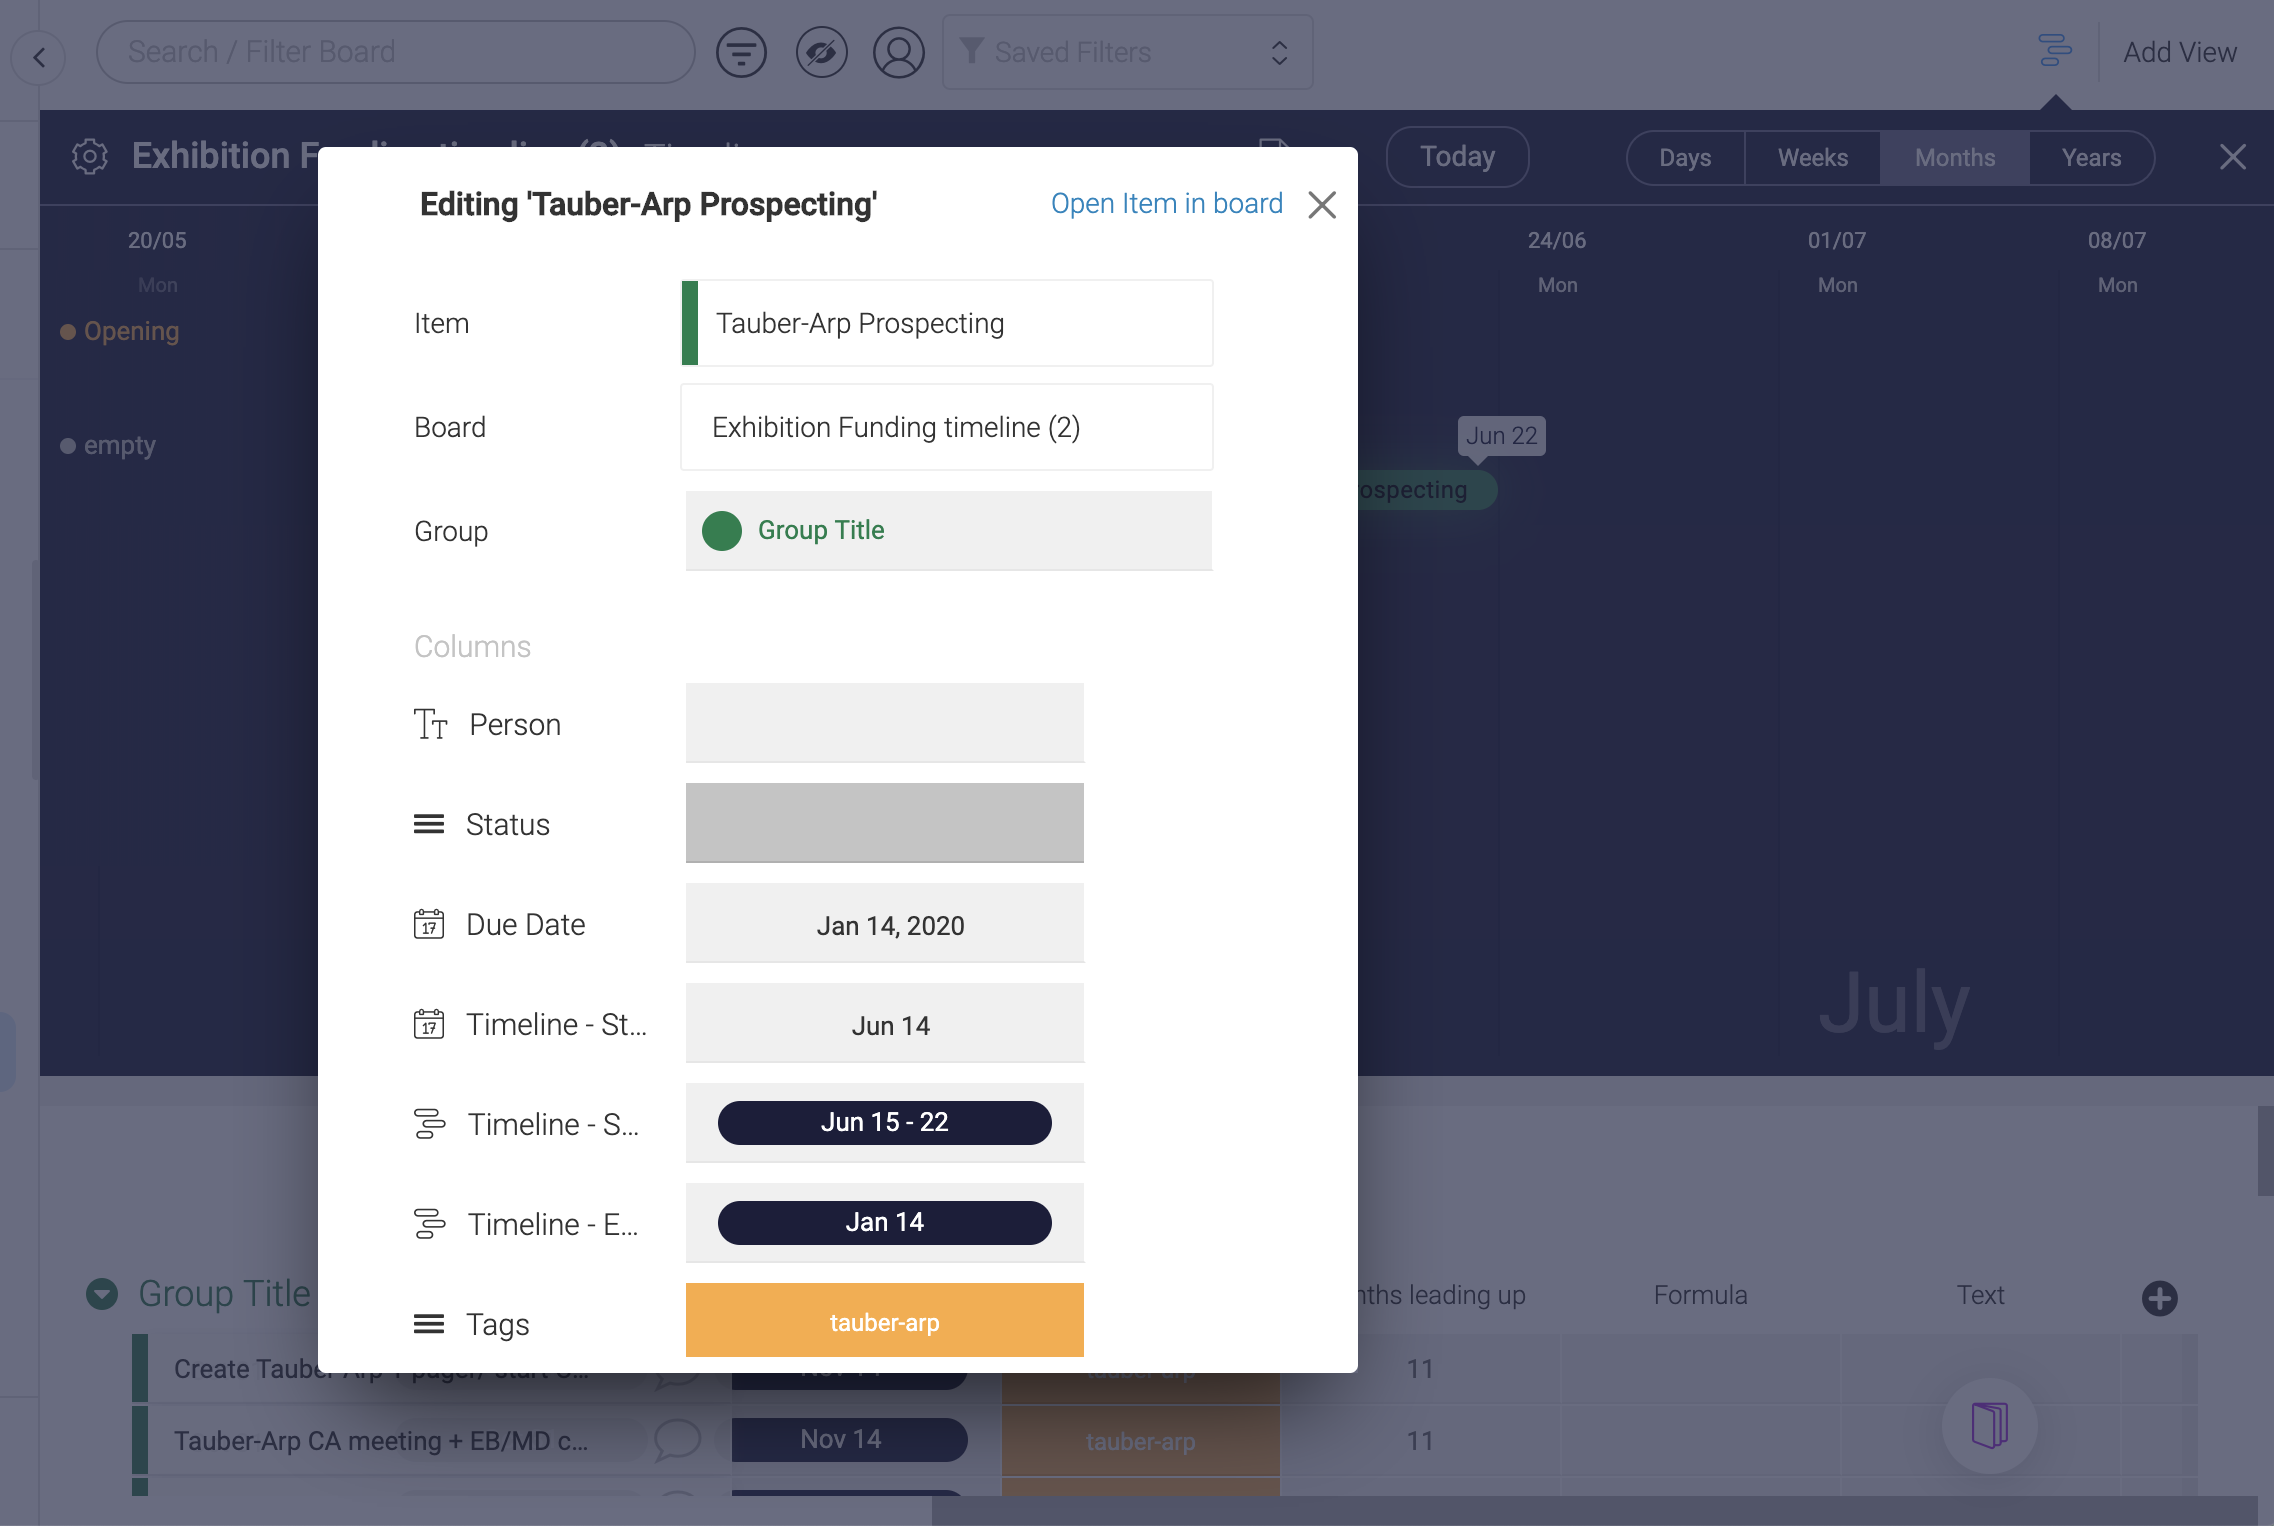Click Add View
This screenshot has width=2274, height=1526.
pos(2179,52)
